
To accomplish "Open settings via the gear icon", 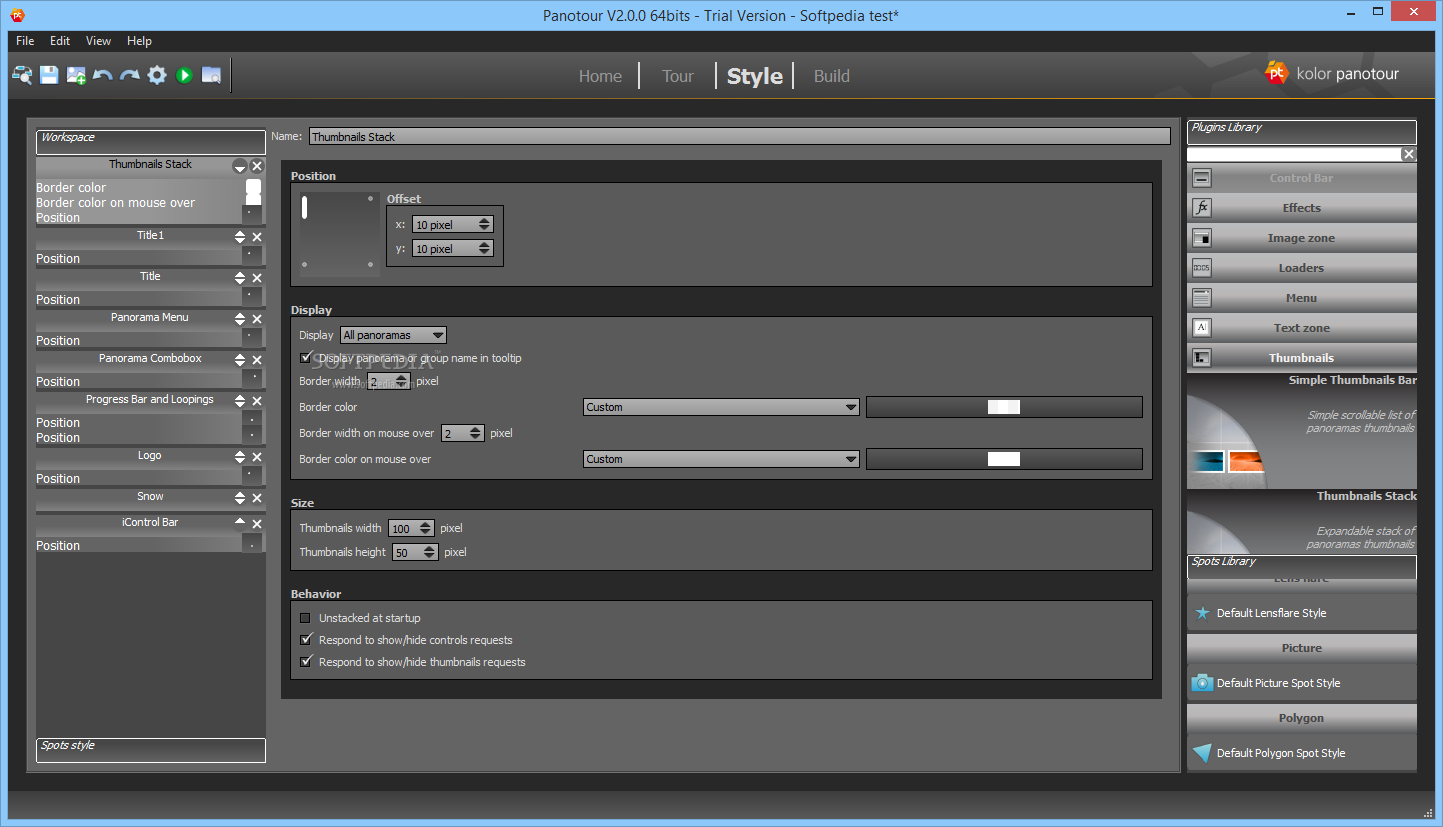I will 157,75.
